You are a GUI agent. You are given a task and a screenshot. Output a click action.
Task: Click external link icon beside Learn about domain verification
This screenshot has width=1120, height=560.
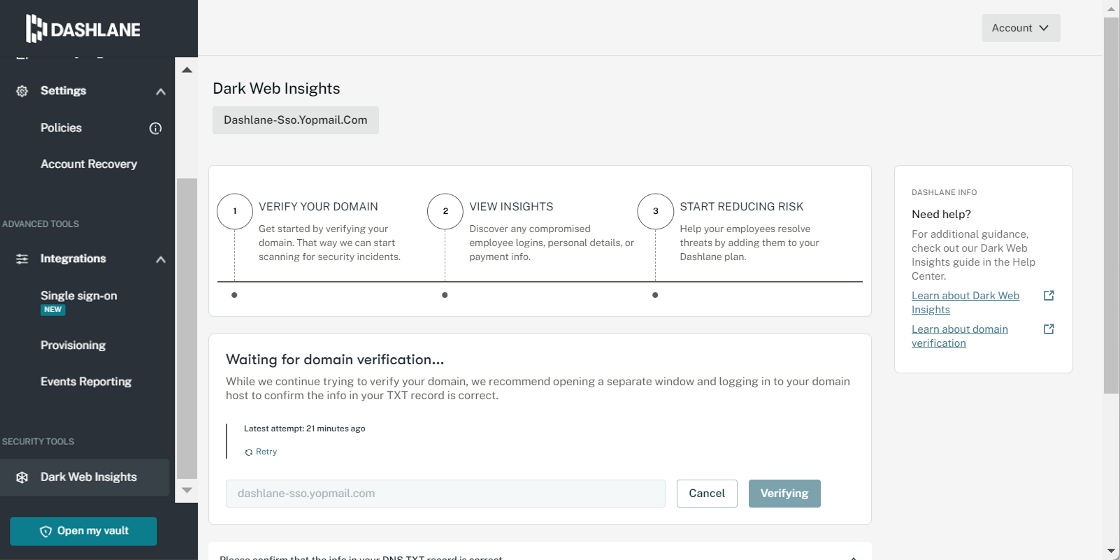click(x=1049, y=329)
